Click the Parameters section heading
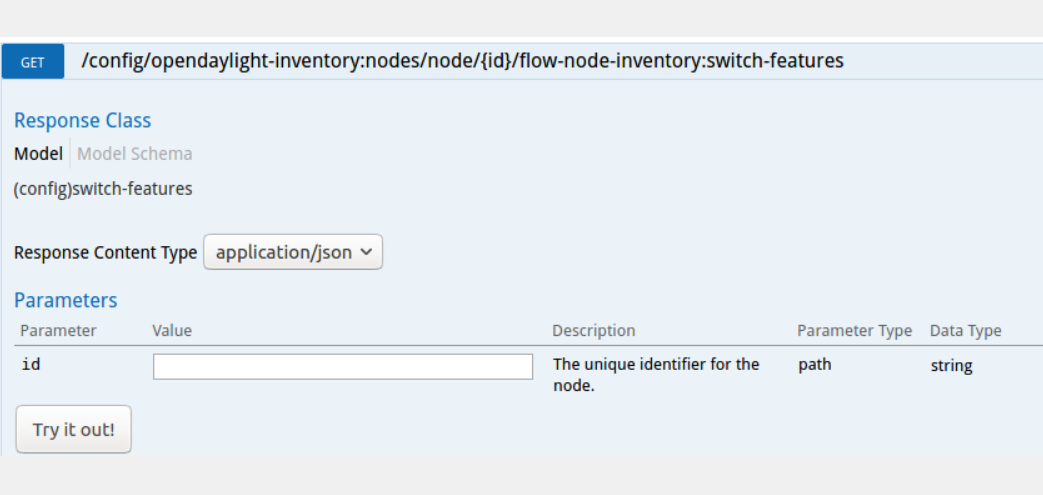Image resolution: width=1043 pixels, height=495 pixels. tap(65, 300)
